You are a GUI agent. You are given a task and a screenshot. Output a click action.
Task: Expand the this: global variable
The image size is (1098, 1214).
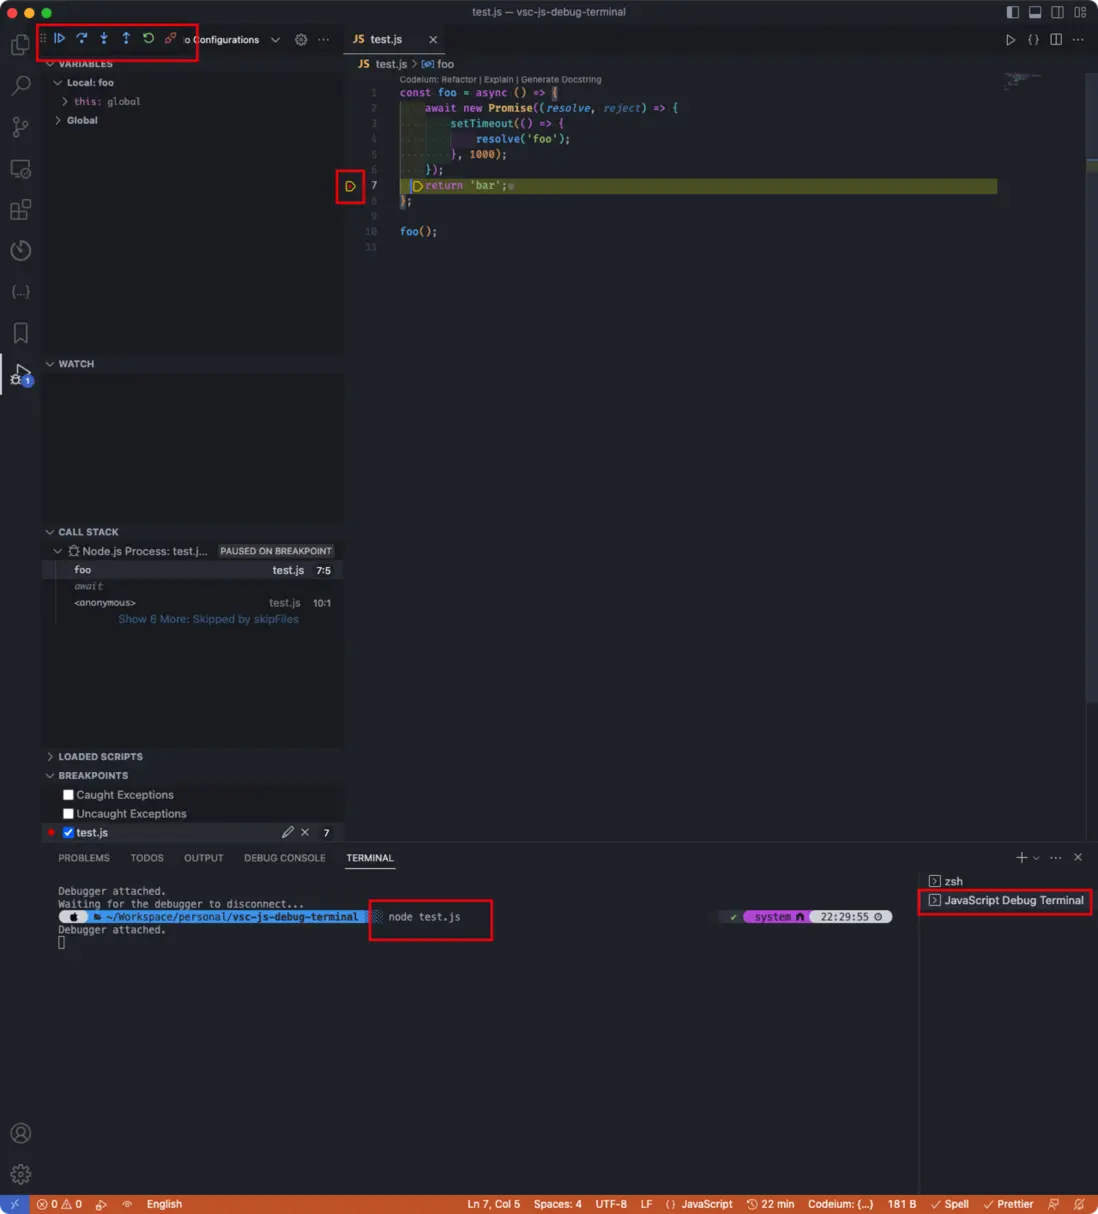pyautogui.click(x=65, y=102)
